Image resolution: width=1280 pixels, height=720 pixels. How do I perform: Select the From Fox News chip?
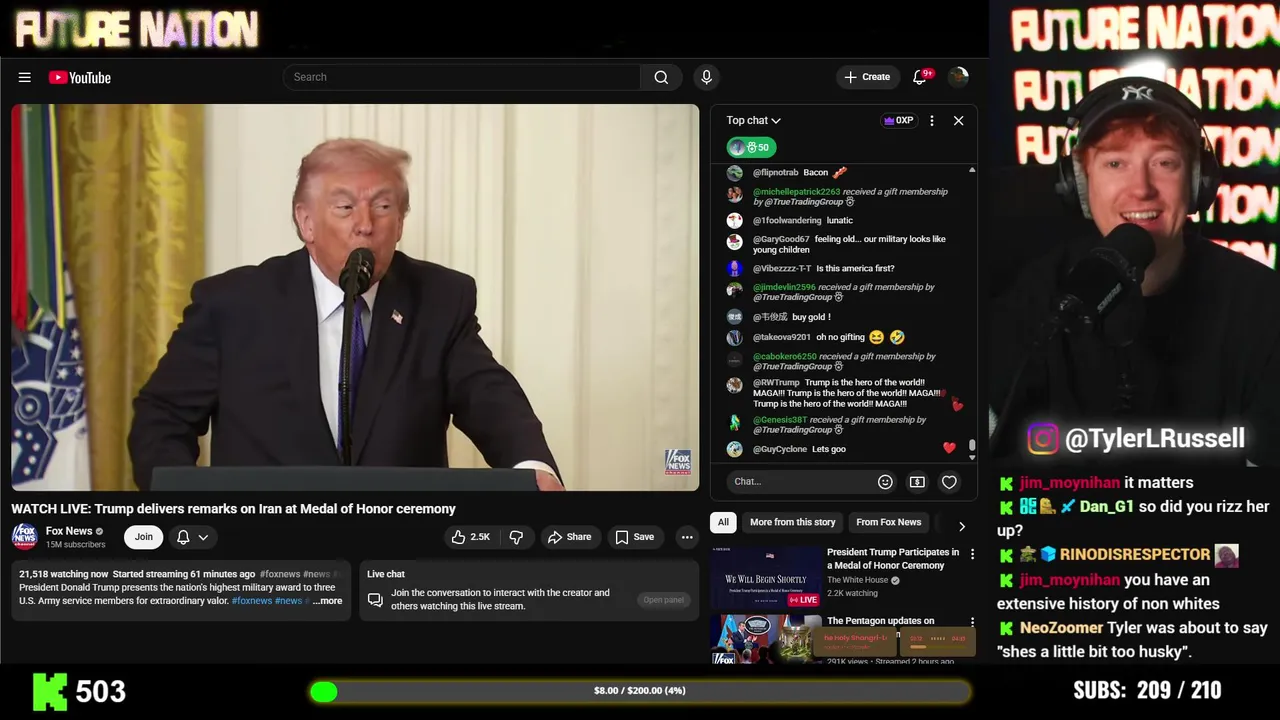888,522
